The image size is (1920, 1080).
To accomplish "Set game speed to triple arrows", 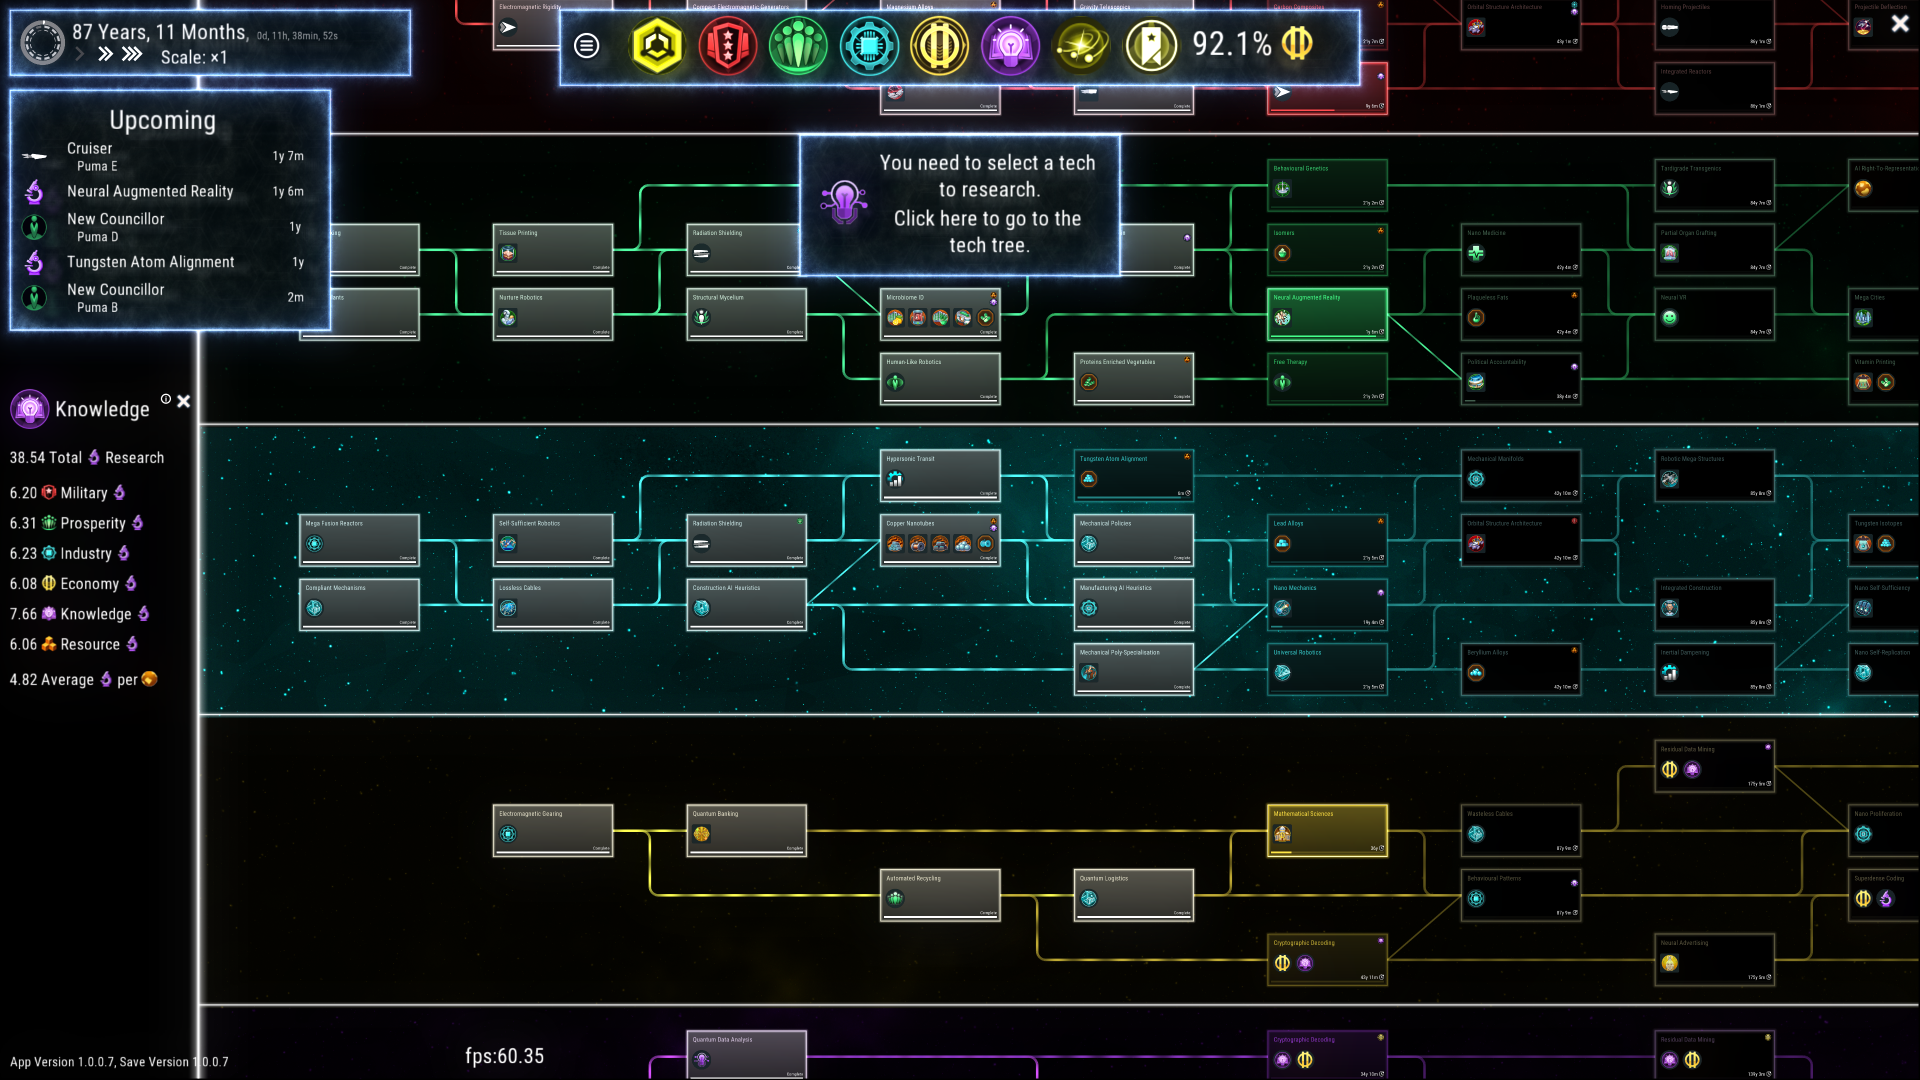I will (x=132, y=54).
